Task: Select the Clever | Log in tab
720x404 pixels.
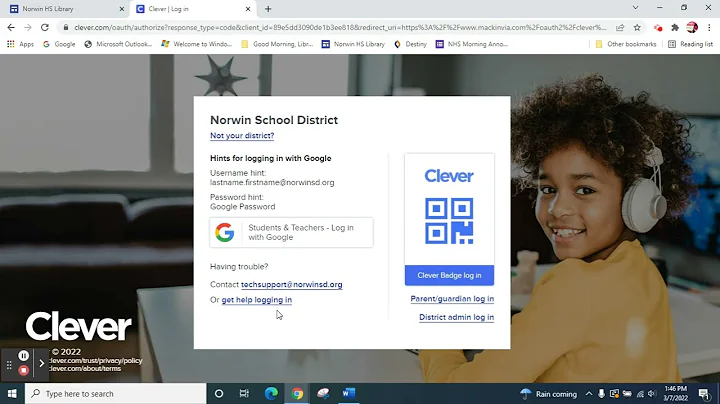Action: coord(188,9)
